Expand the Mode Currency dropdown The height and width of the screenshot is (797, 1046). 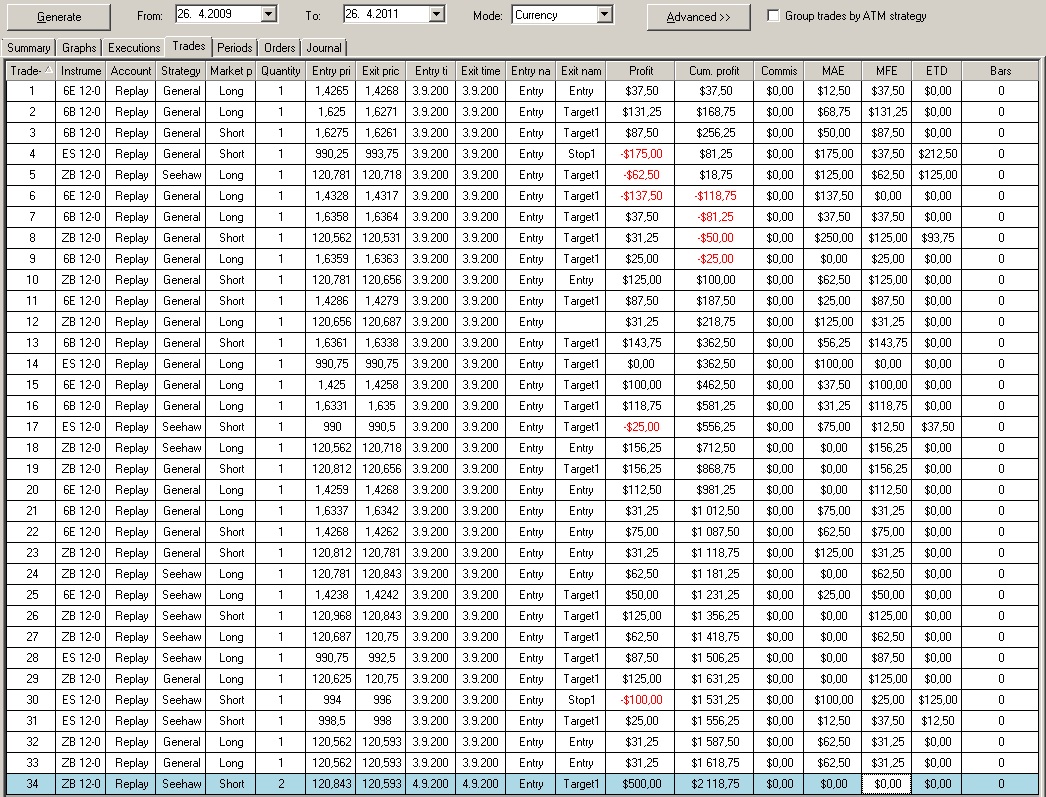604,14
